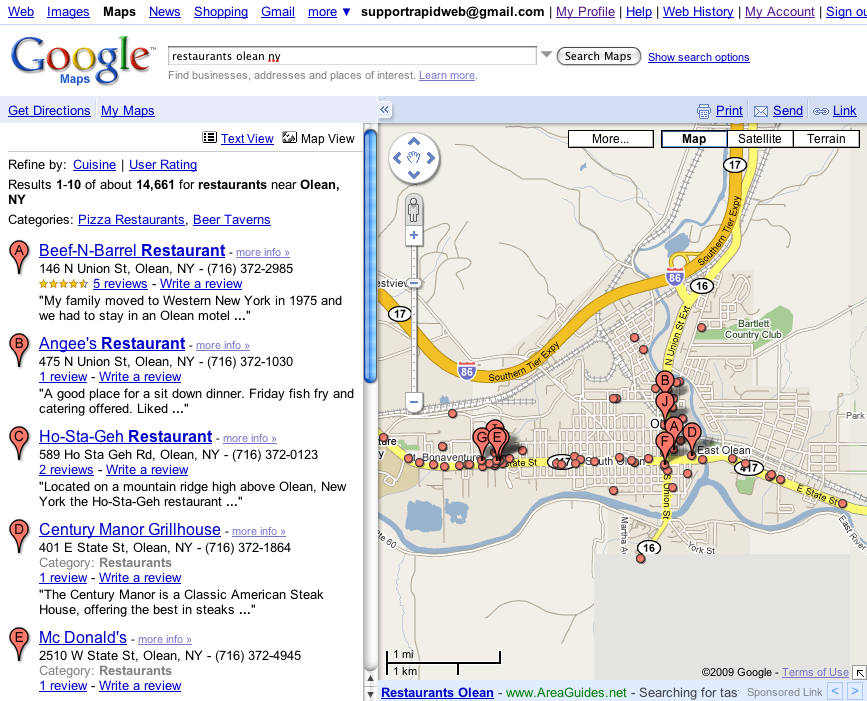Viewport: 867px width, 701px height.
Task: Open the Ho-Sta-Geh Restaurant listing
Action: coord(126,436)
